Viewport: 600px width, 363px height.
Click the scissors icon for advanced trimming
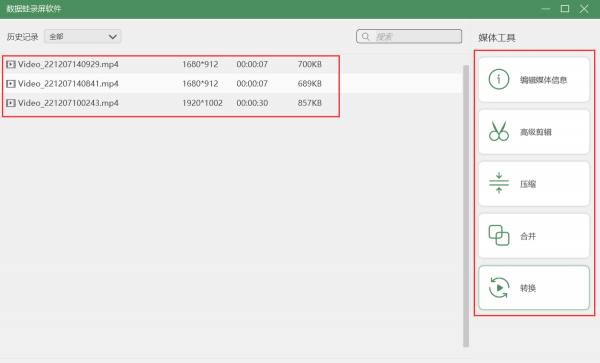click(499, 131)
